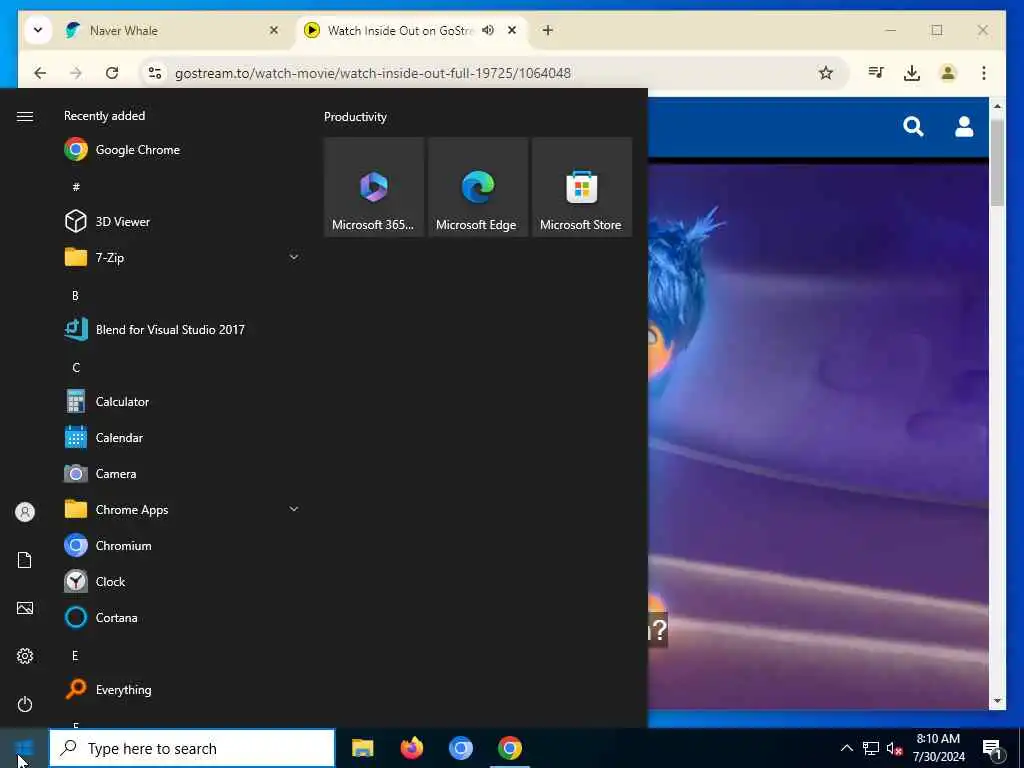
Task: Click the Power button in Start
Action: coord(25,704)
